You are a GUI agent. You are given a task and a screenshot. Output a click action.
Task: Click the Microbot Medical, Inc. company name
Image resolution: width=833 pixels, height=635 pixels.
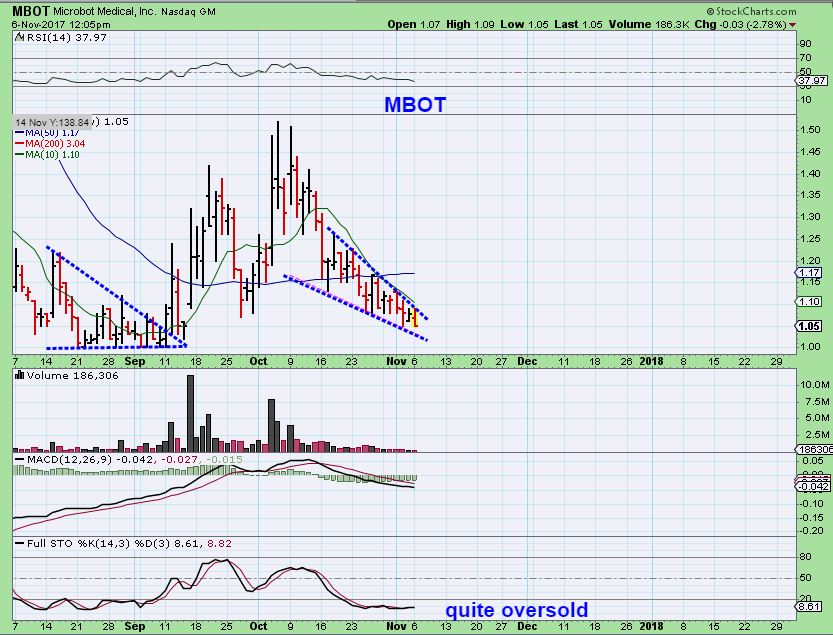tap(105, 12)
